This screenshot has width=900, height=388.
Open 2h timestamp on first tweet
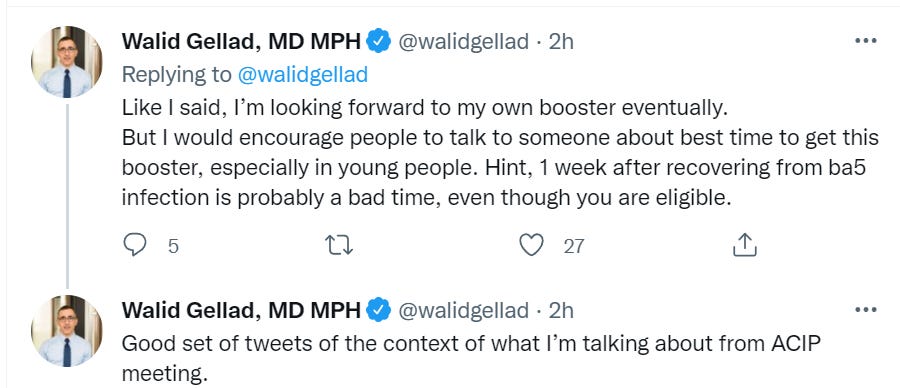pos(561,42)
